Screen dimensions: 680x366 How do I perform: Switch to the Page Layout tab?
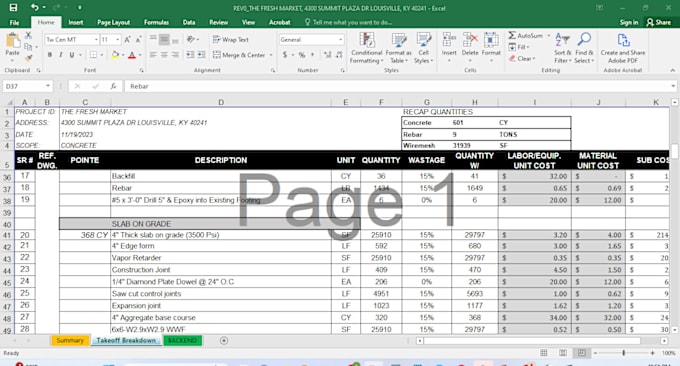pos(113,22)
